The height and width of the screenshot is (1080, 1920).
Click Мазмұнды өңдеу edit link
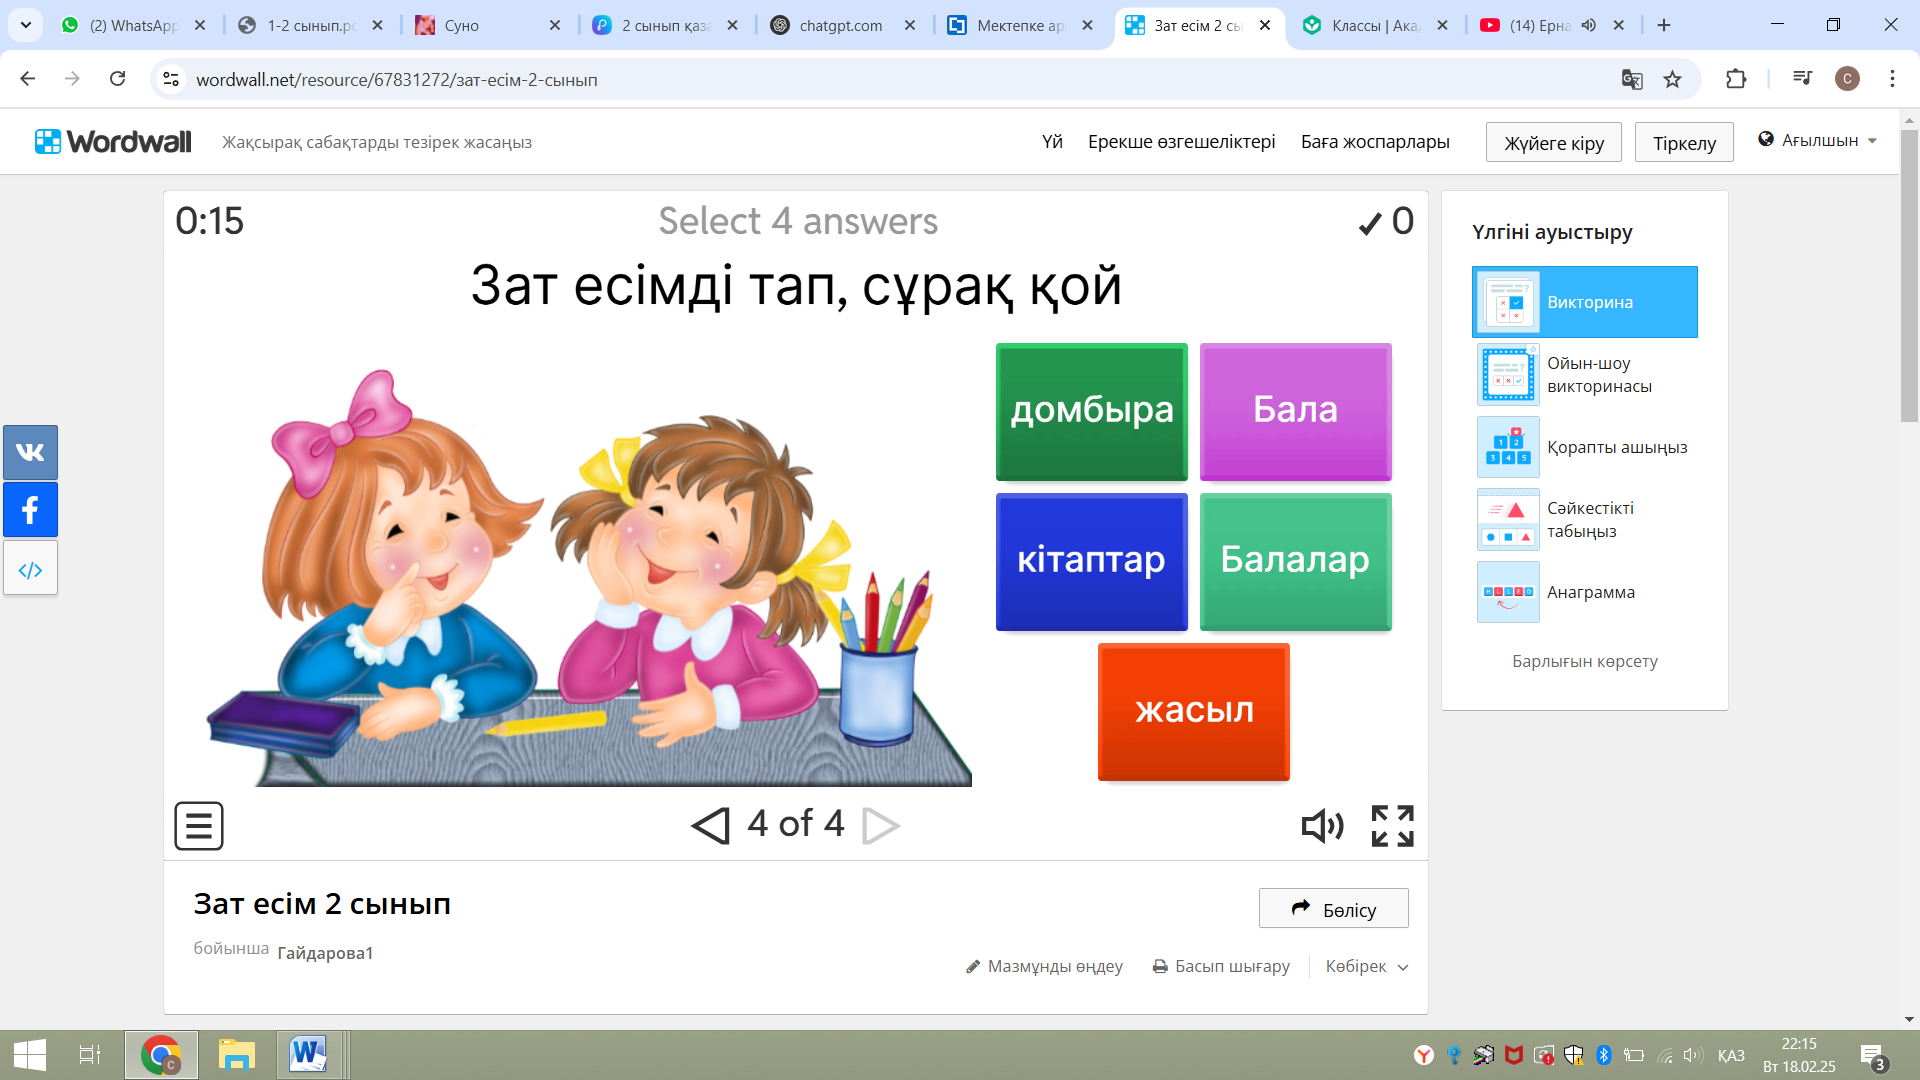coord(1044,966)
